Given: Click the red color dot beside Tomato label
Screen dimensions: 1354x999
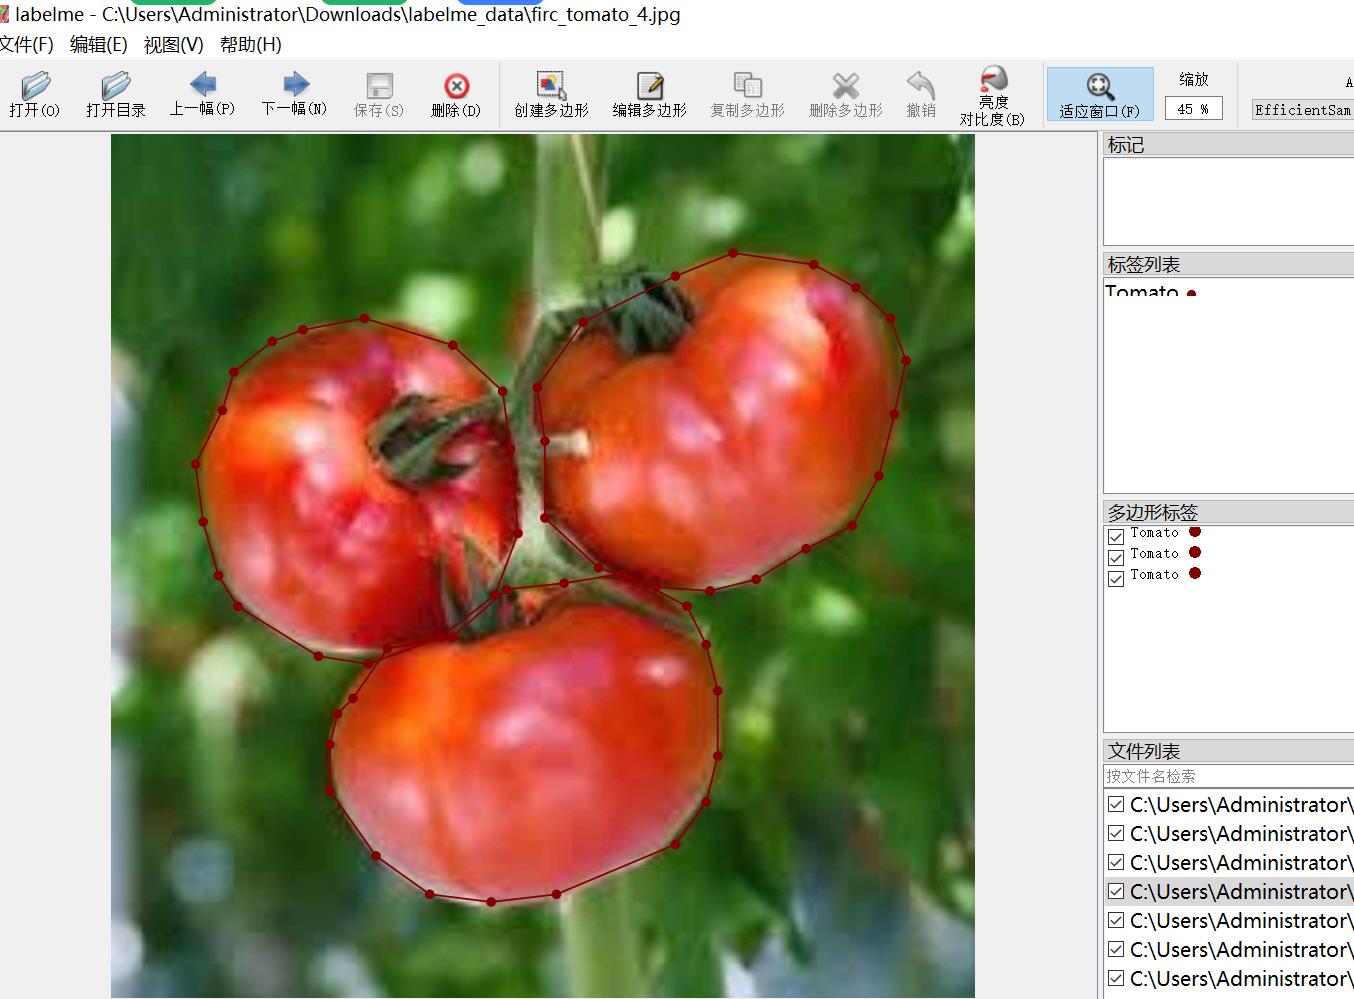Looking at the screenshot, I should 1191,293.
